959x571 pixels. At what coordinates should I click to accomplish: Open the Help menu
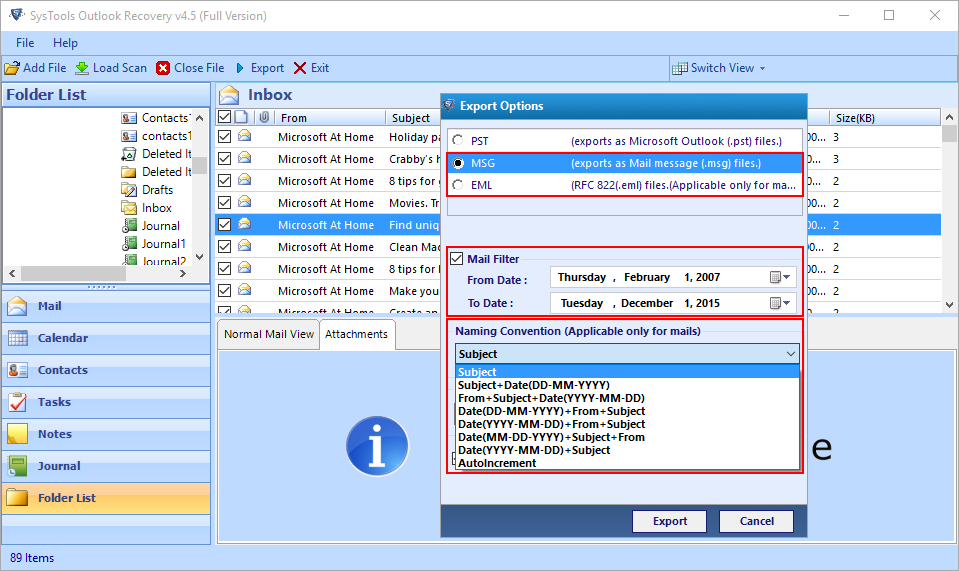pos(65,43)
